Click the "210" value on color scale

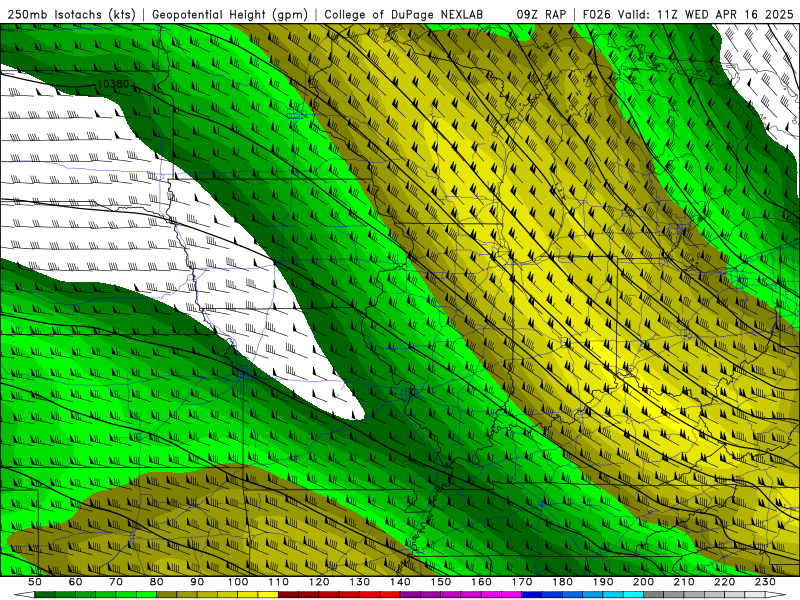point(684,582)
